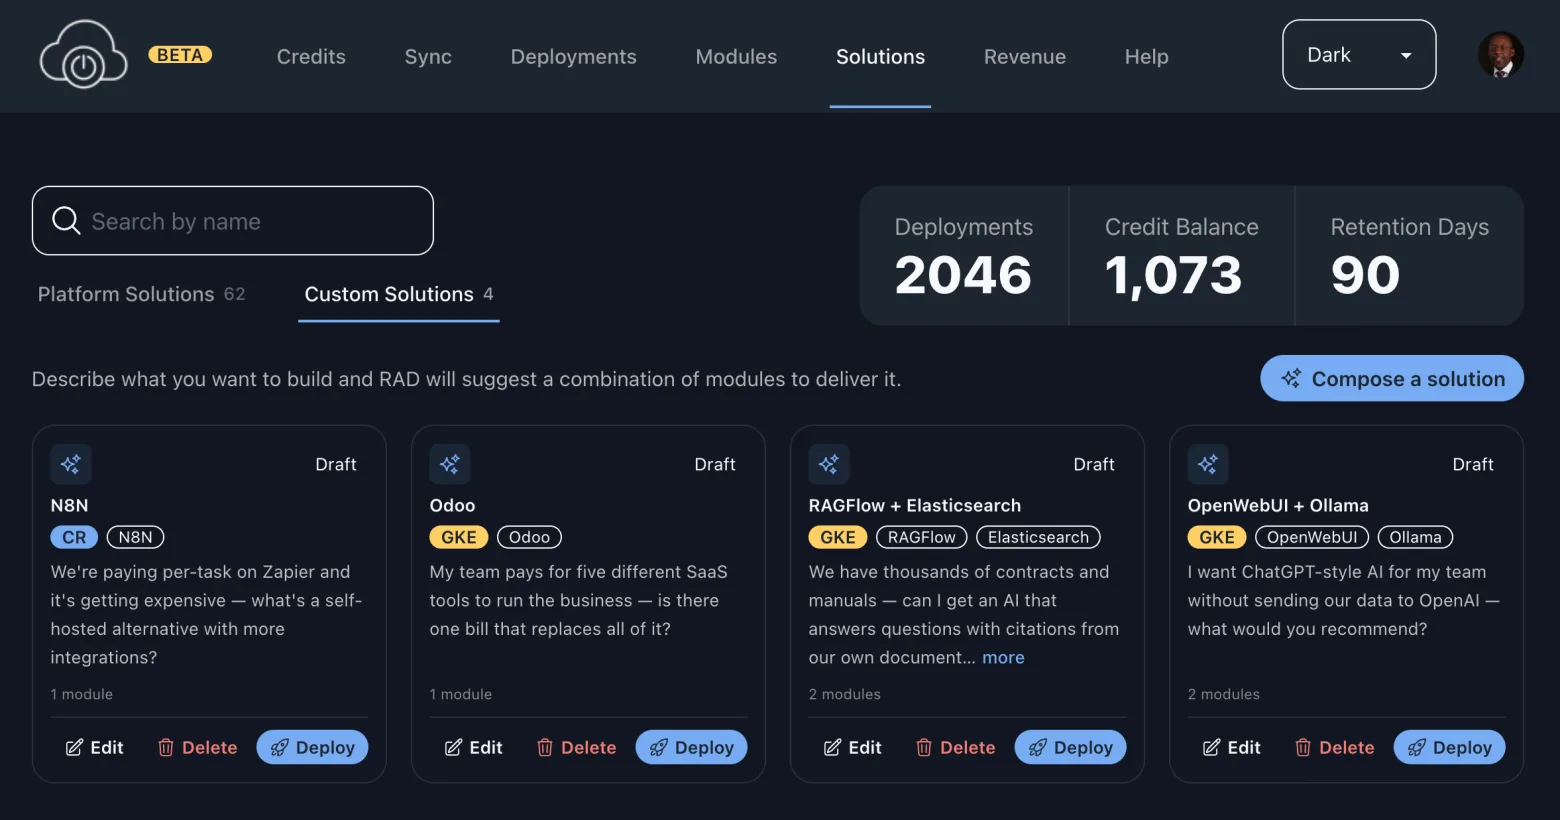
Task: Click the N8N module tag
Action: coord(135,537)
